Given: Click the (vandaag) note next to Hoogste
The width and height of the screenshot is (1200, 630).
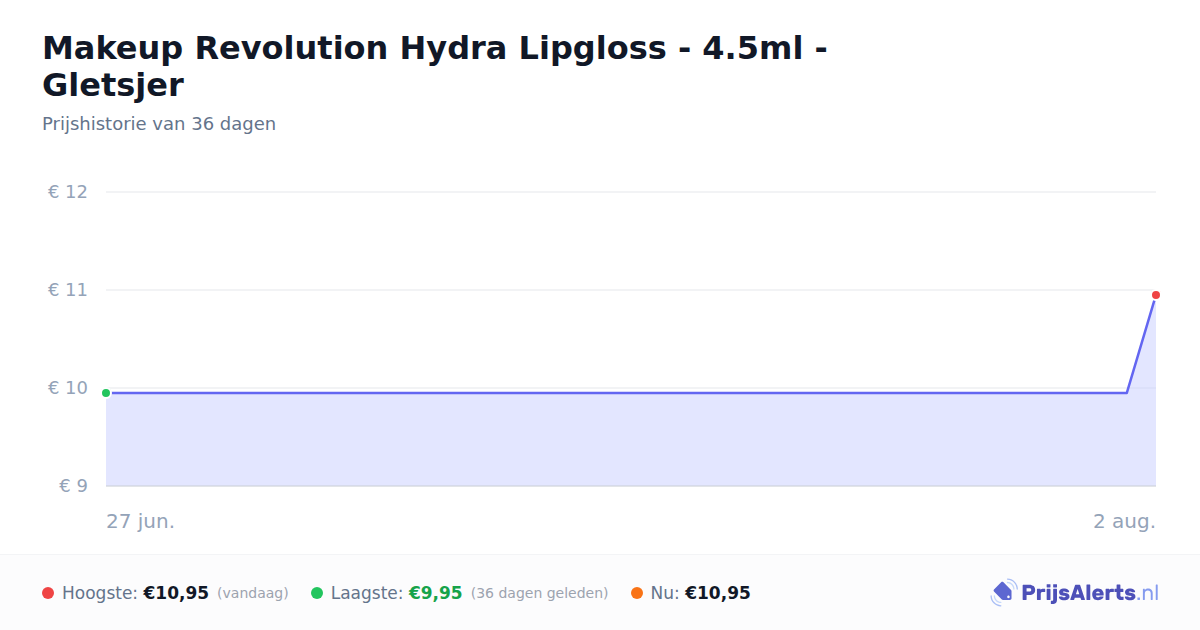Looking at the screenshot, I should pos(252,593).
